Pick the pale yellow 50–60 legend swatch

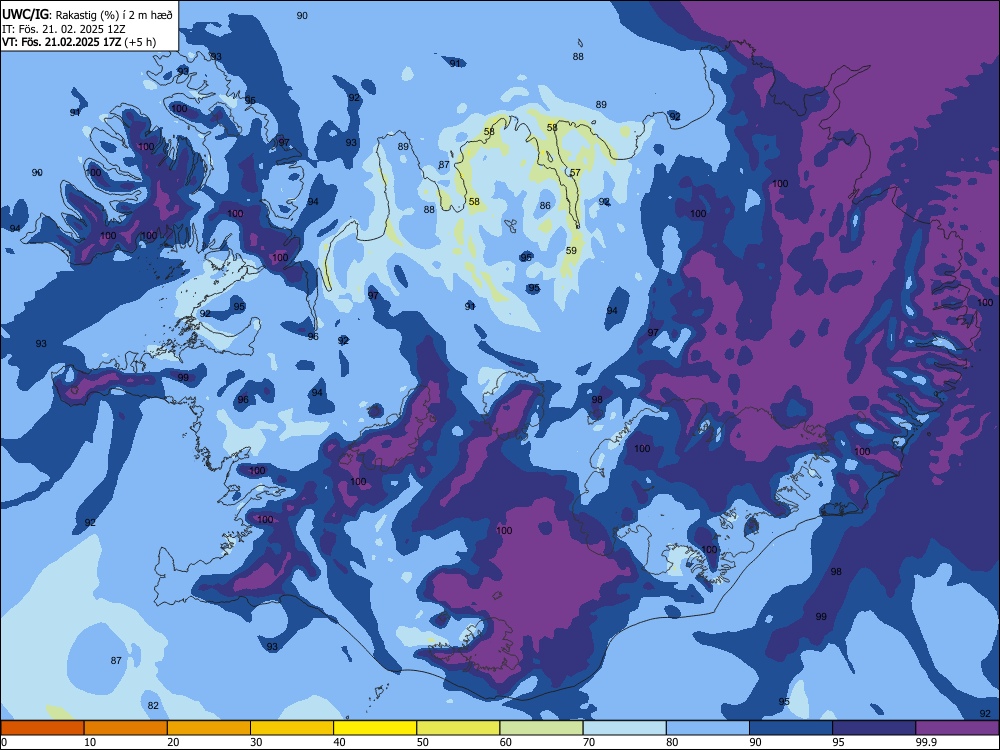458,728
